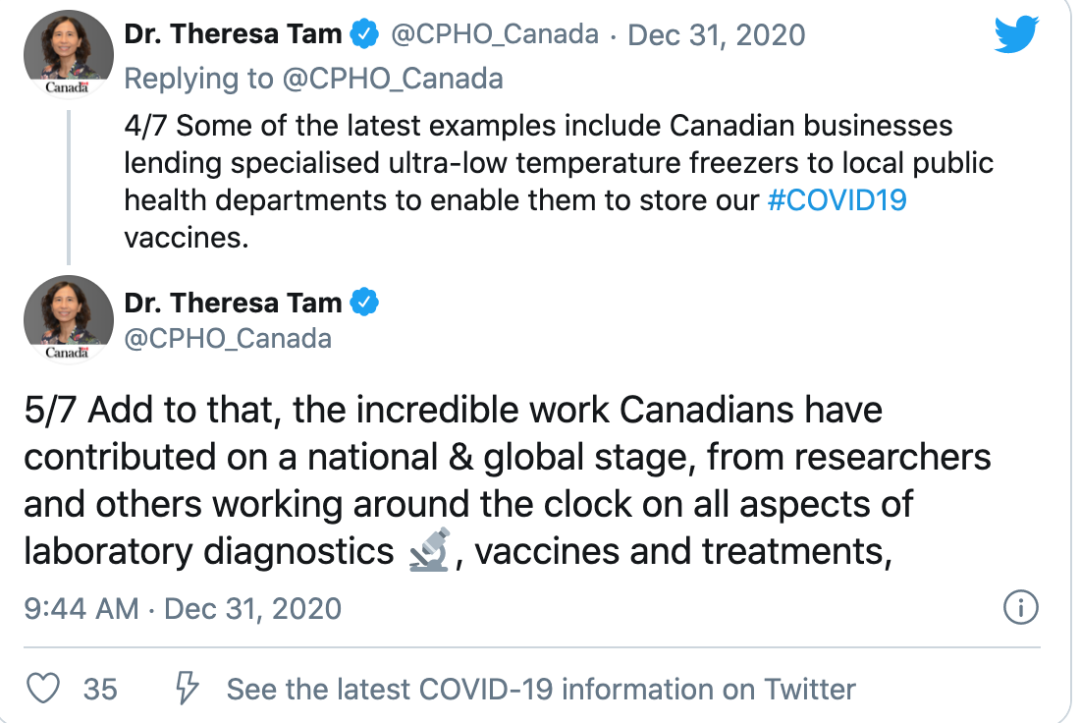
Task: Click the Dr. Theresa Tam name on the 4/7 tweet
Action: [x=233, y=34]
